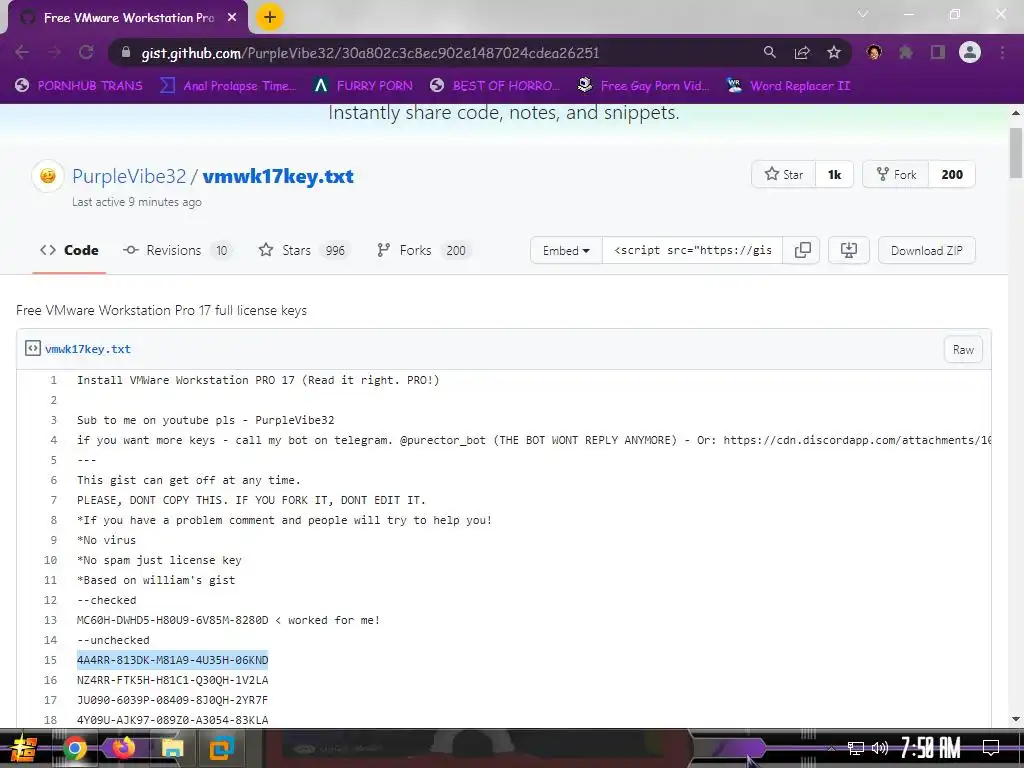
Task: Click the "Last active 9 minutes ago" text
Action: coord(136,202)
